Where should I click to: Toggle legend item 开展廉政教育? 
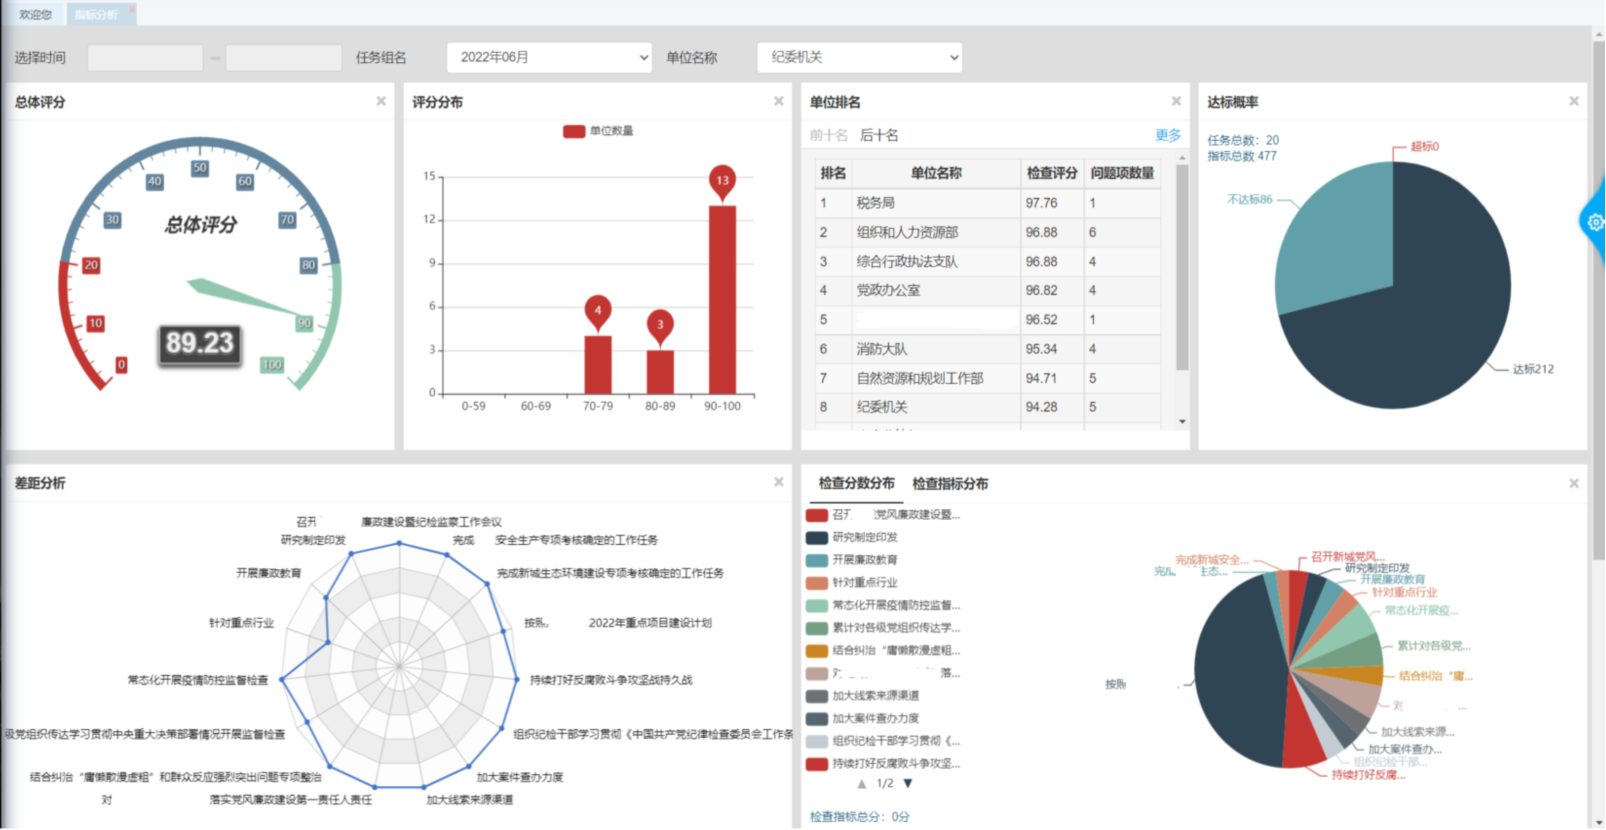click(x=852, y=560)
